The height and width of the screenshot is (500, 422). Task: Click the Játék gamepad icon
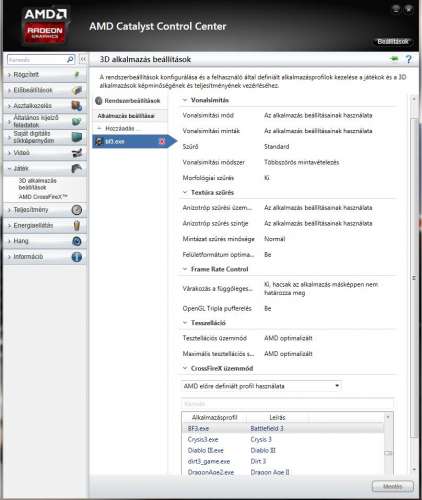pos(77,168)
